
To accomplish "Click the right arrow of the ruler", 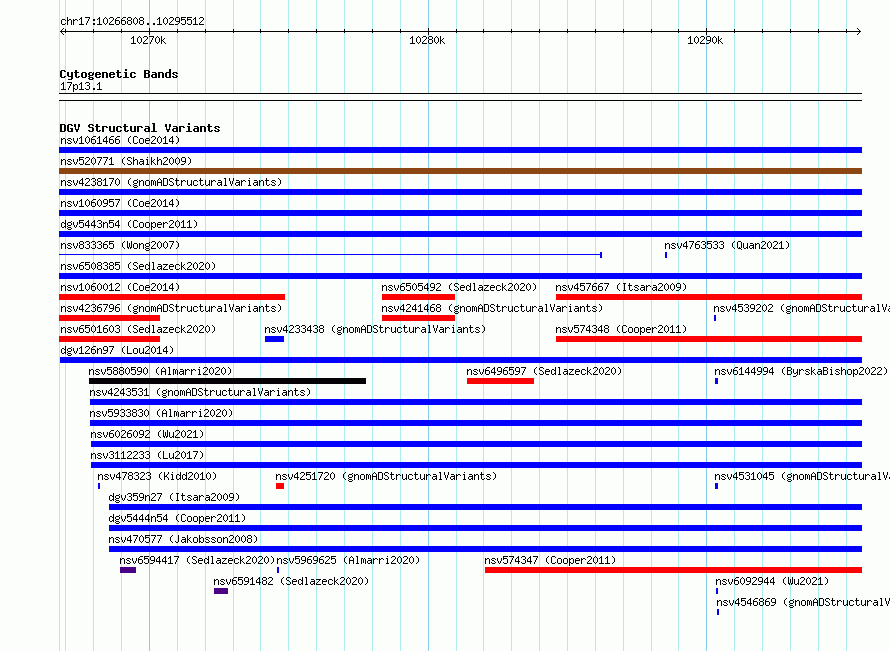I will coord(858,32).
